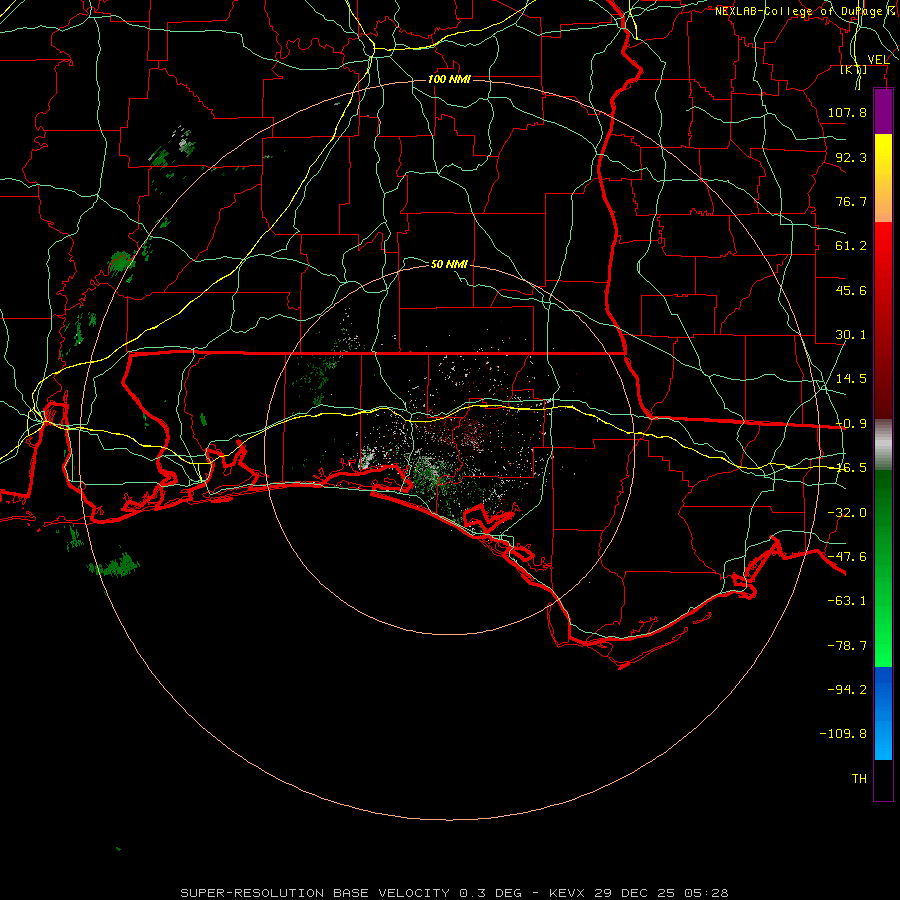
Task: Click the 61.2 velocity scale value
Action: pos(851,246)
